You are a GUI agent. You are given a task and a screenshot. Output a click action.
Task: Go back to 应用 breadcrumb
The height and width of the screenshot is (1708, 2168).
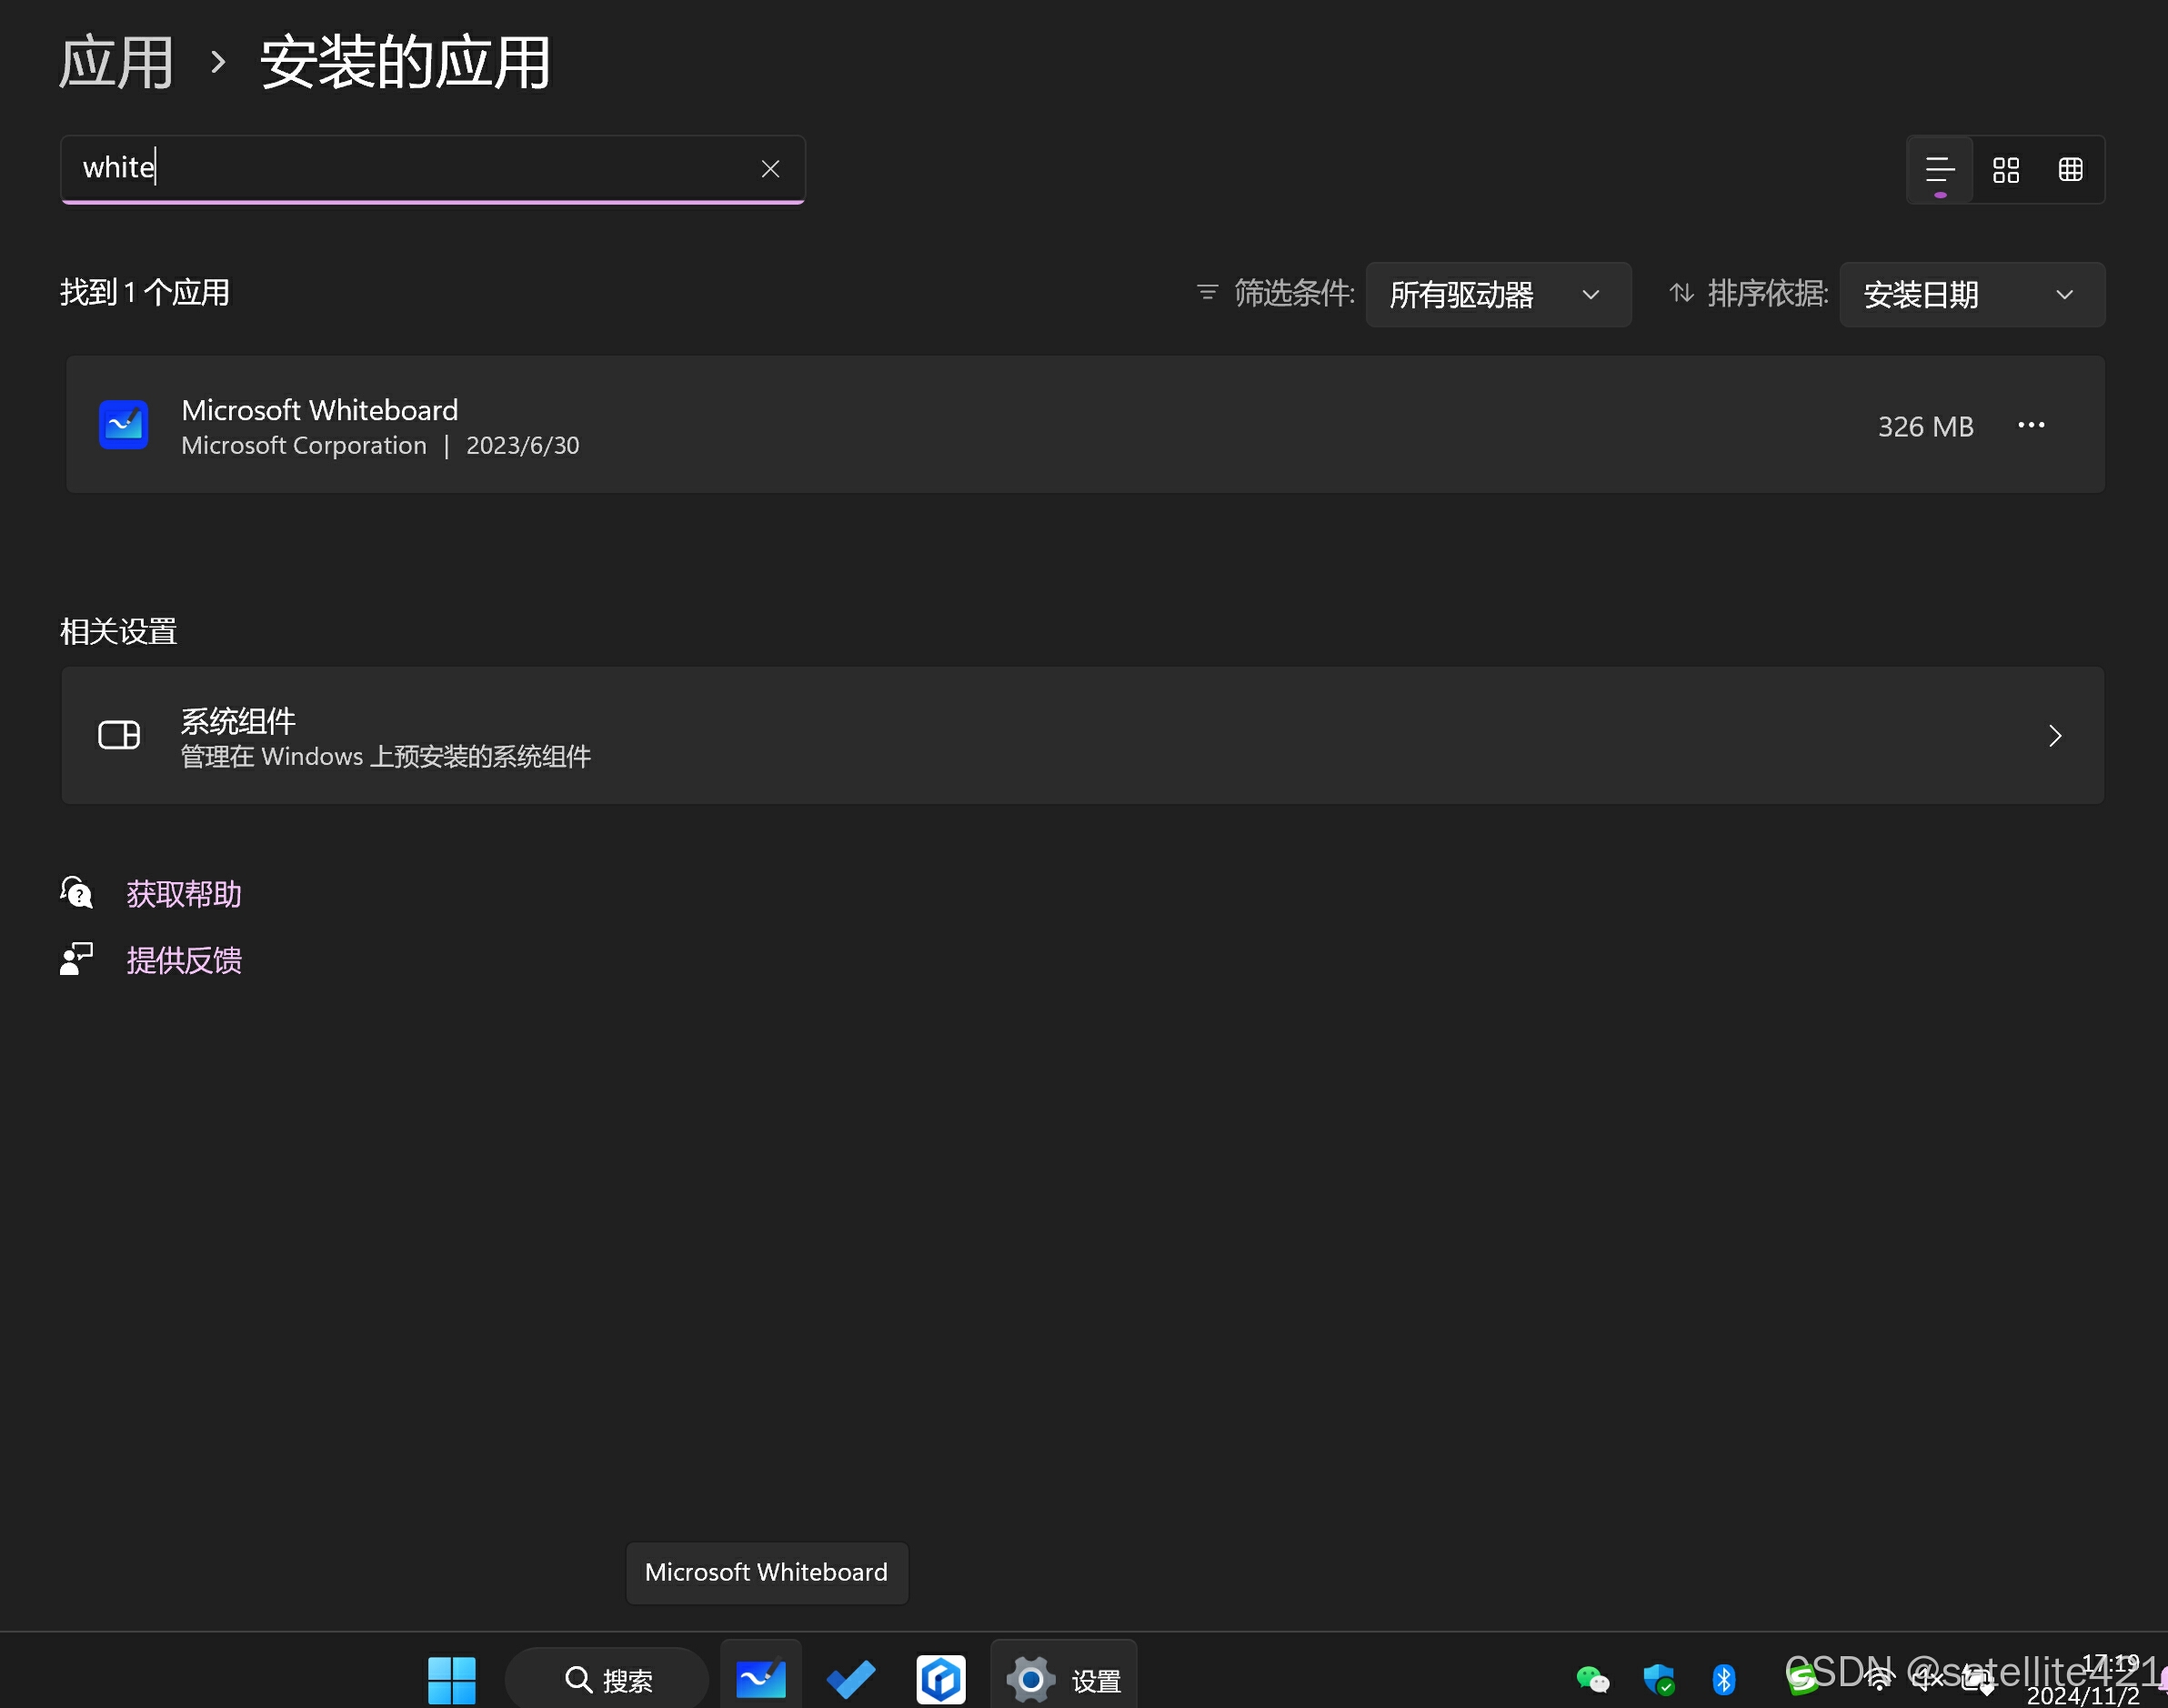tap(116, 62)
